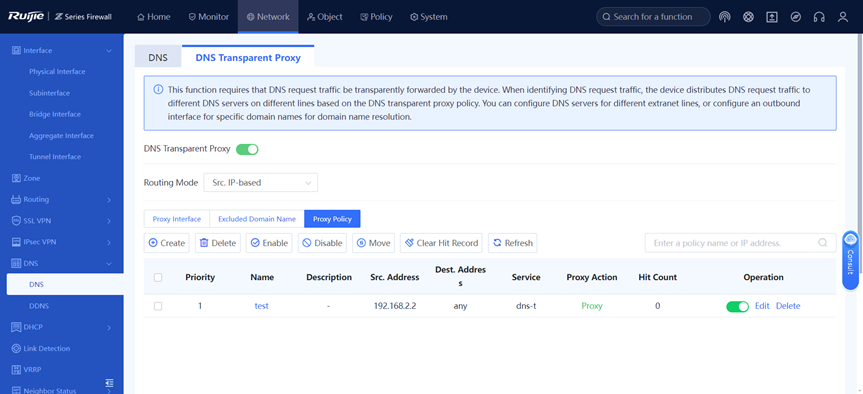This screenshot has height=394, width=863.
Task: Click the compass navigation icon
Action: [x=795, y=17]
